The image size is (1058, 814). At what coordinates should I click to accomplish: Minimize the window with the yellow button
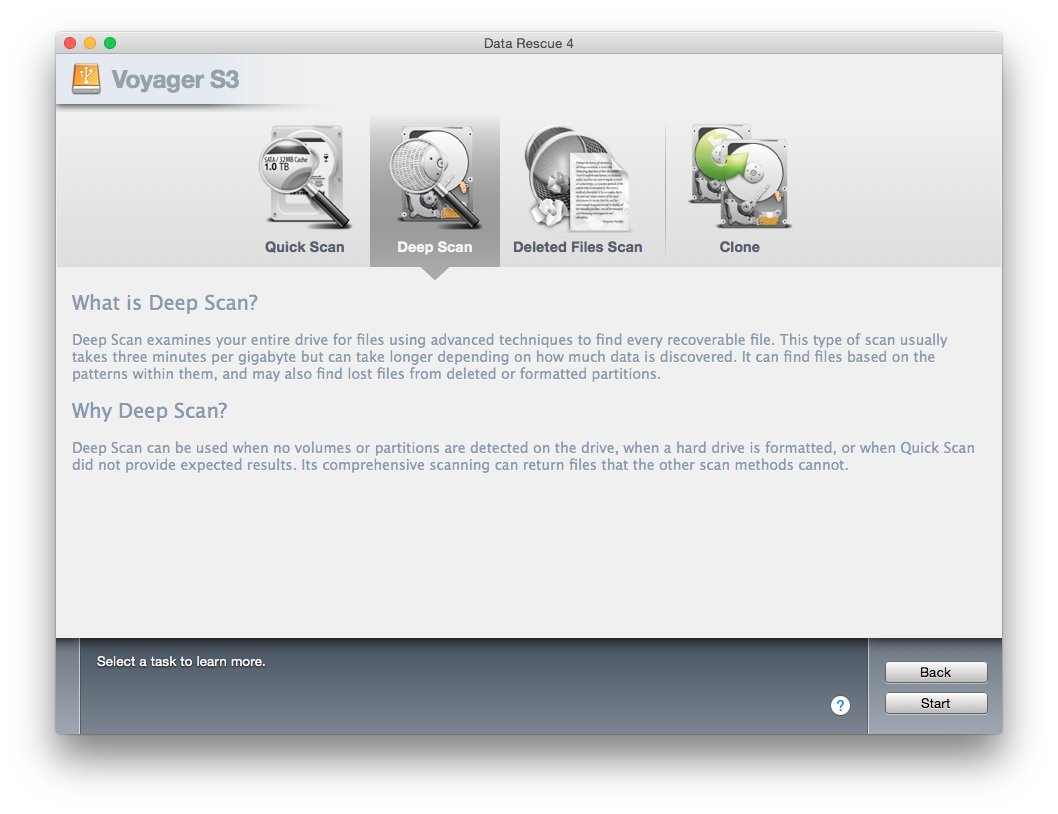click(x=90, y=43)
